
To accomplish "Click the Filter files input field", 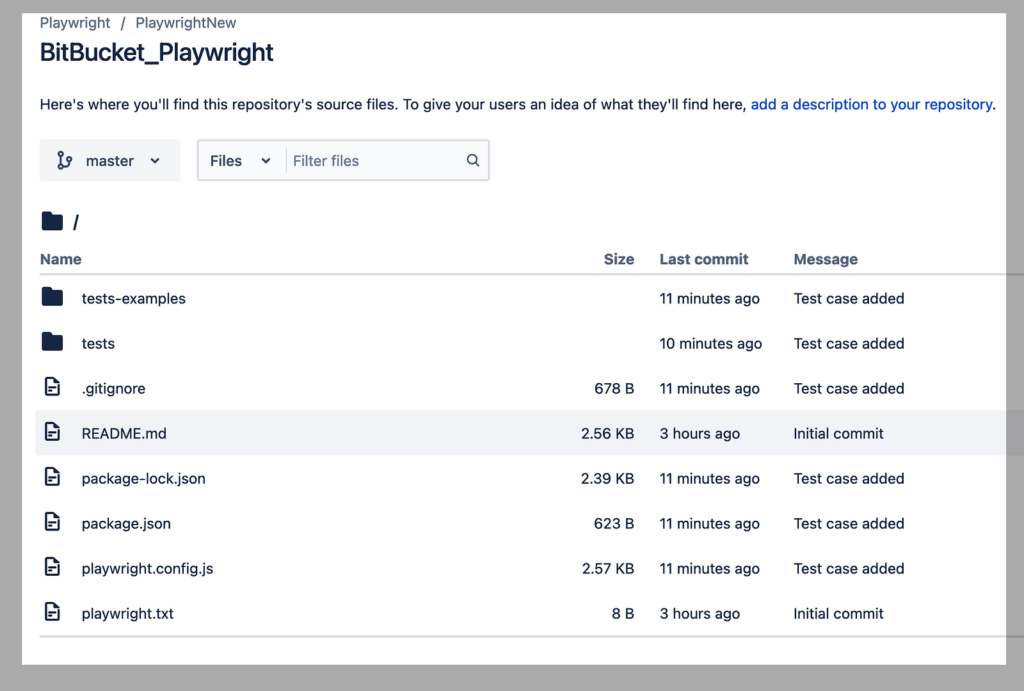I will tap(375, 160).
